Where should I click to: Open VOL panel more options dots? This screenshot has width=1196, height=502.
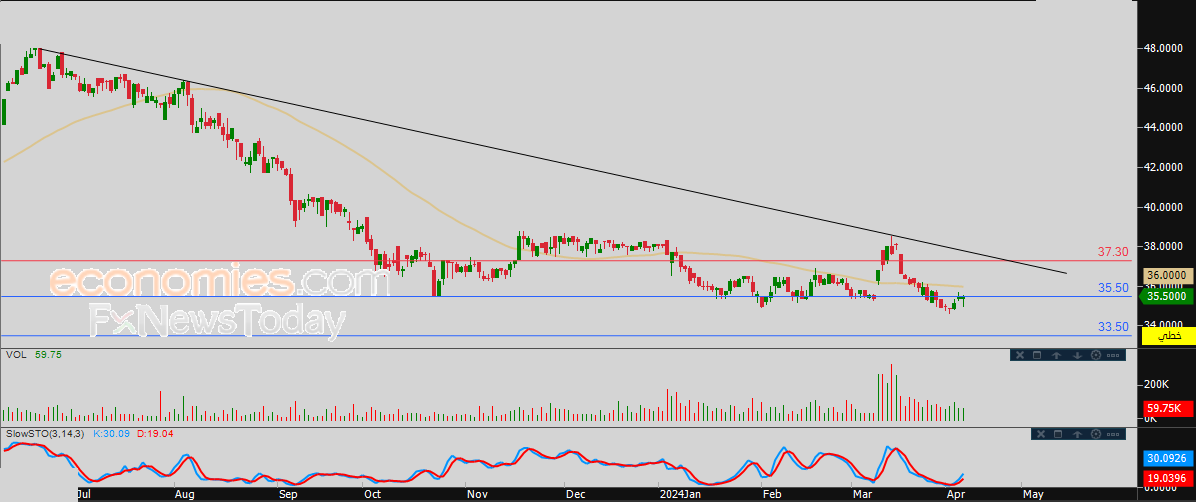coord(1113,356)
